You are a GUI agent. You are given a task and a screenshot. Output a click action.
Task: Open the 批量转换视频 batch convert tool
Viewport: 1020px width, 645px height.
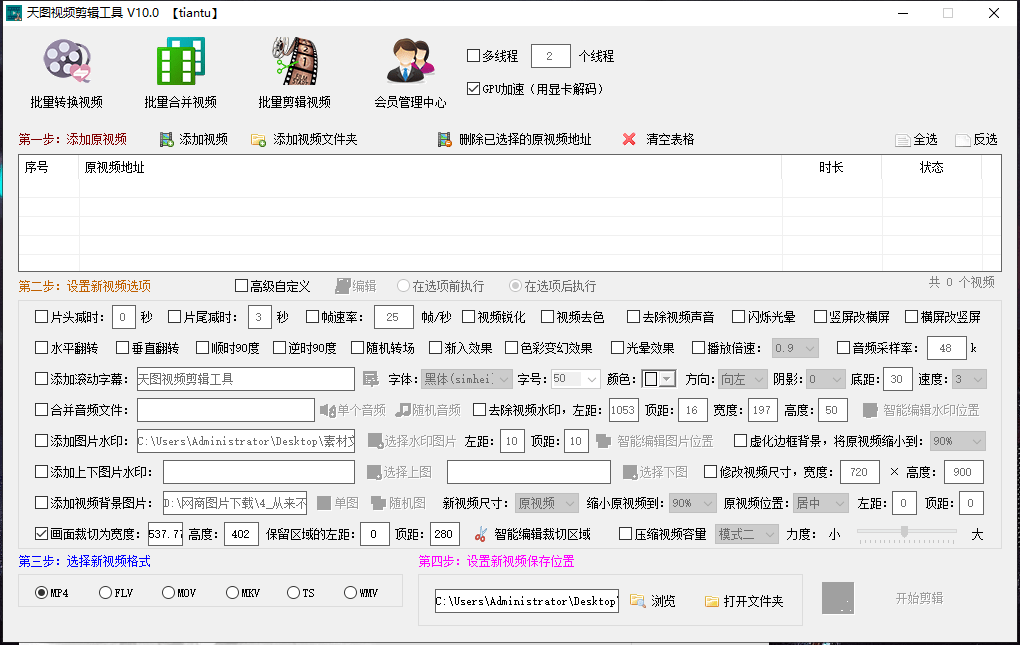[66, 72]
